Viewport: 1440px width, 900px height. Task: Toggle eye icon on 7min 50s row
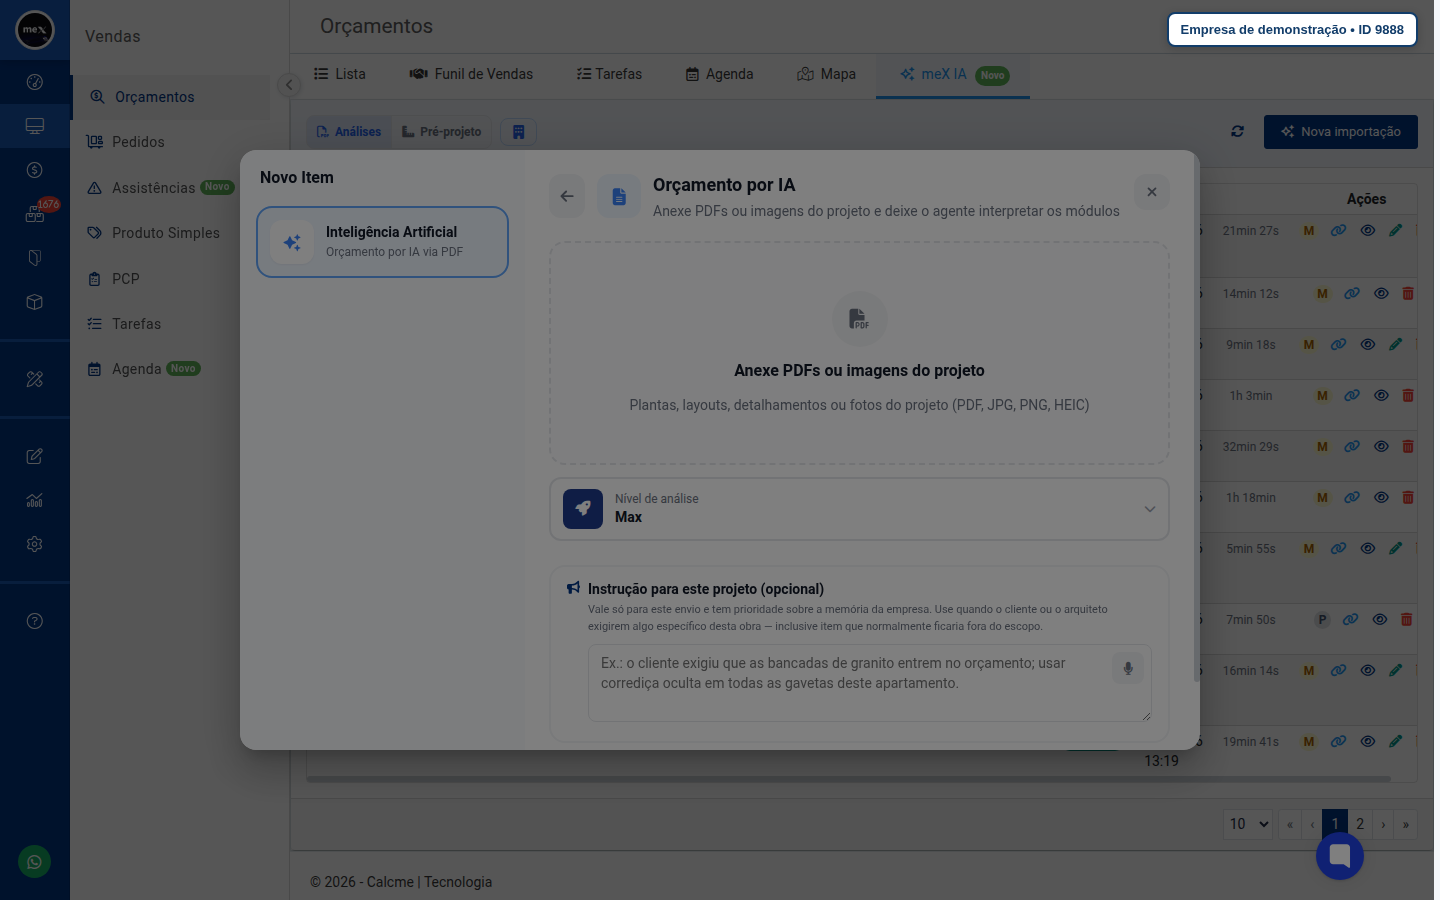pyautogui.click(x=1379, y=619)
